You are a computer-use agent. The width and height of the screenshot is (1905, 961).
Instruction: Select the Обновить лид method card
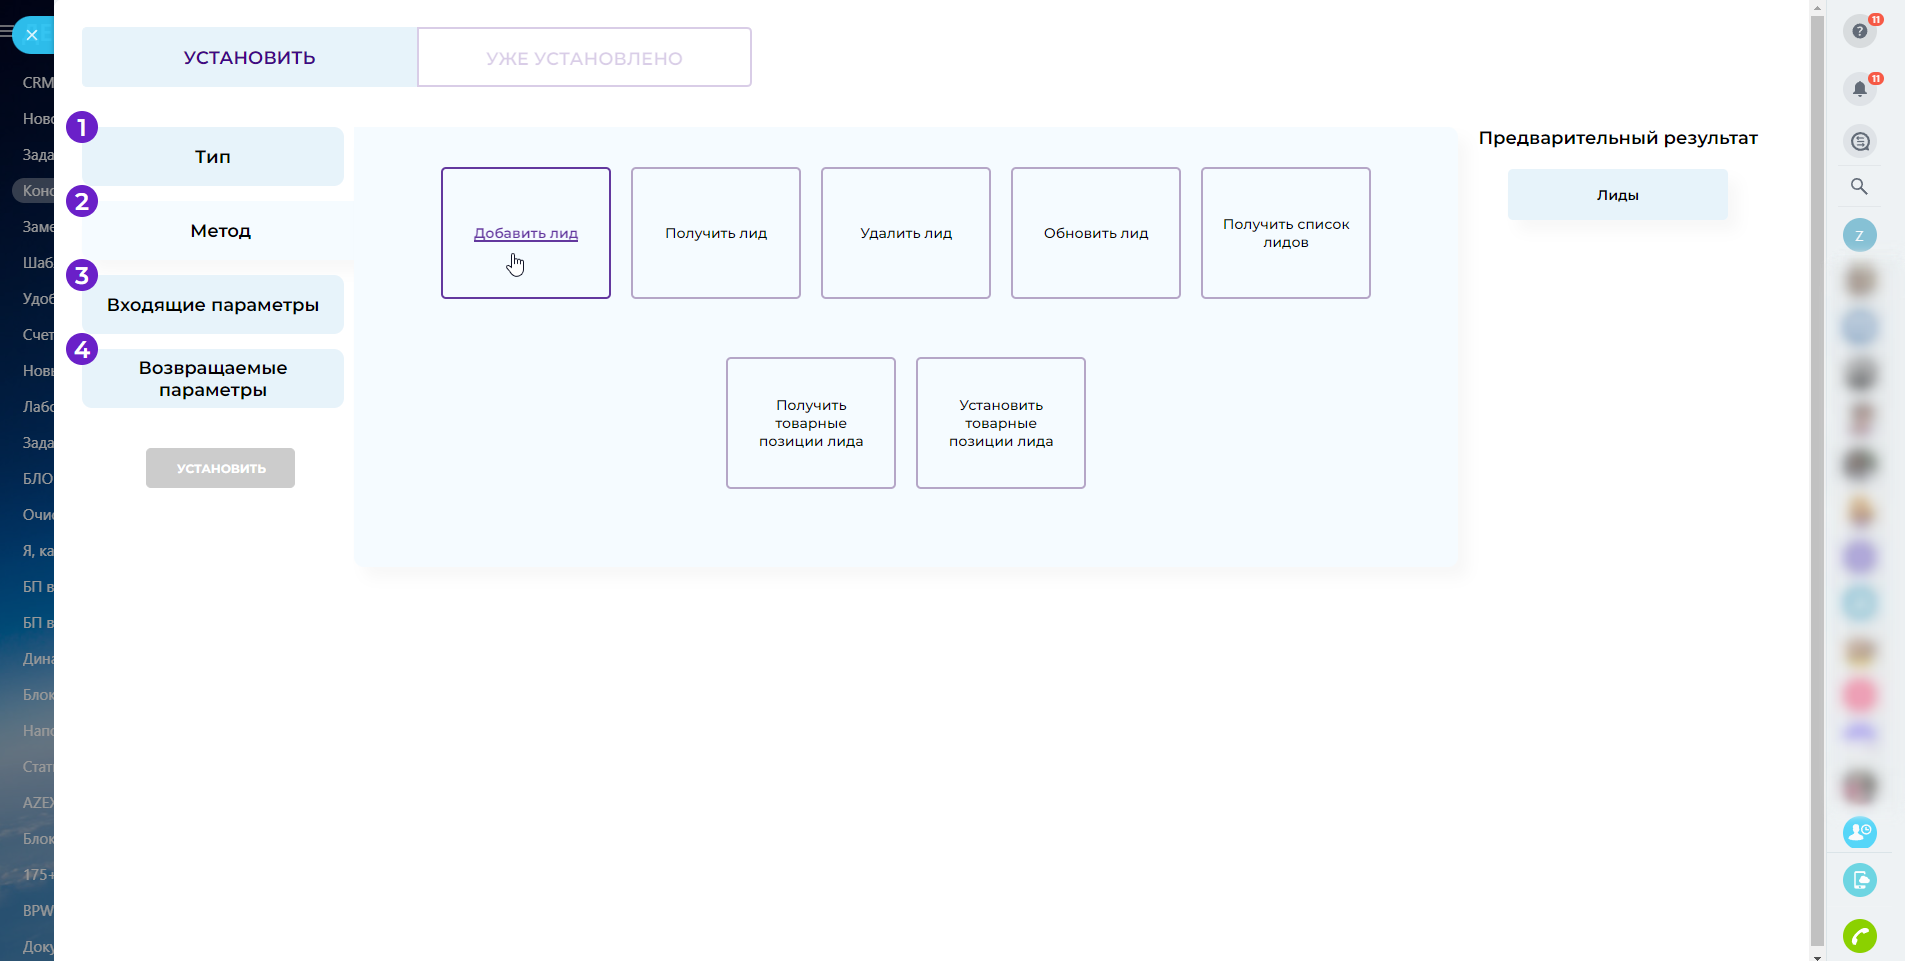[x=1096, y=233]
